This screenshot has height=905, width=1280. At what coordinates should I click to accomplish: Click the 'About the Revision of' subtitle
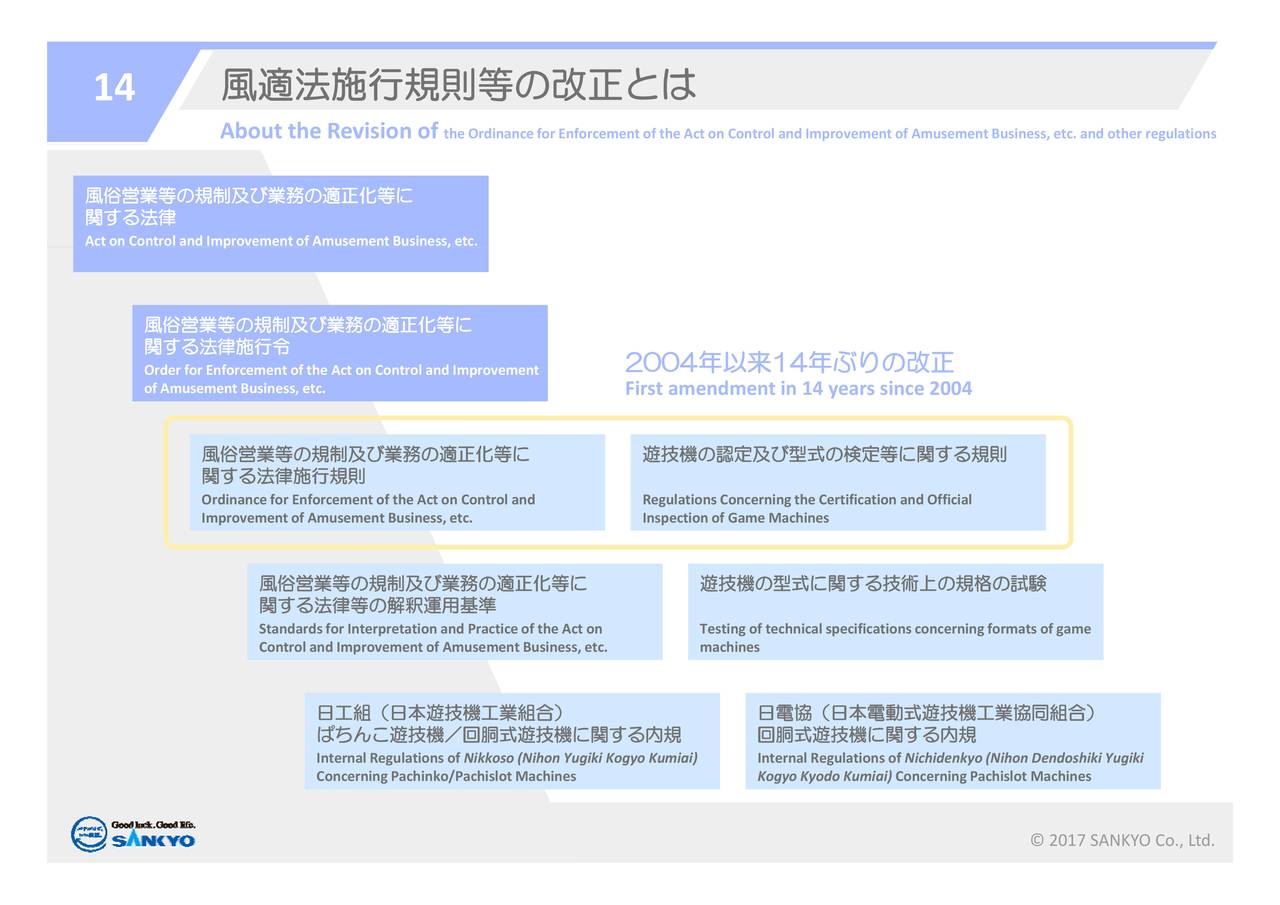329,132
